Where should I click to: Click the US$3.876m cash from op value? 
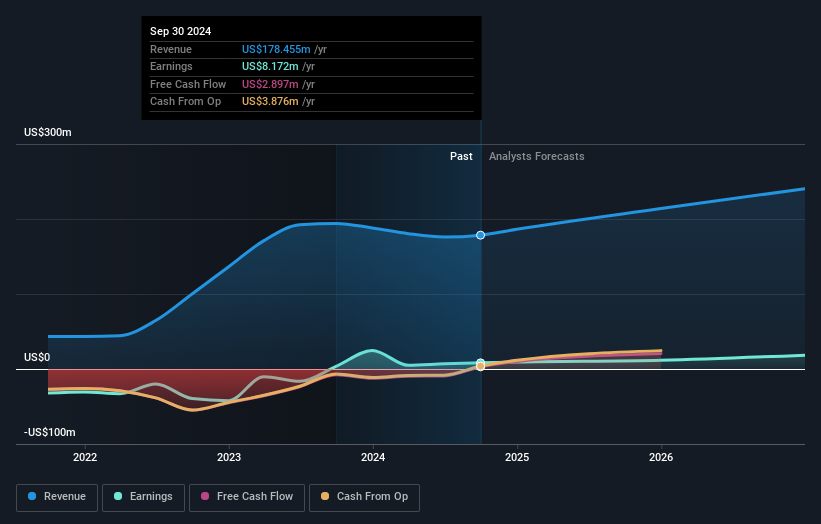click(x=270, y=102)
